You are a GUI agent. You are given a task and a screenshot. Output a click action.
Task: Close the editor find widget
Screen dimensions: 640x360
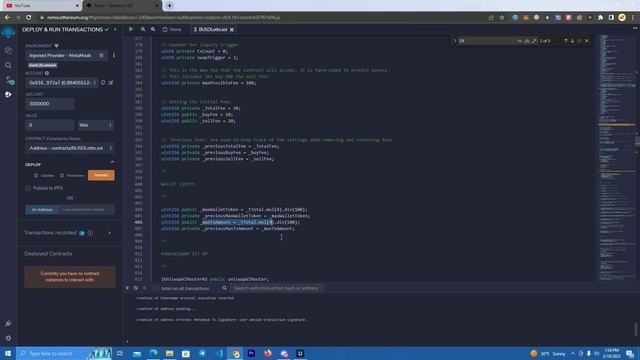587,41
